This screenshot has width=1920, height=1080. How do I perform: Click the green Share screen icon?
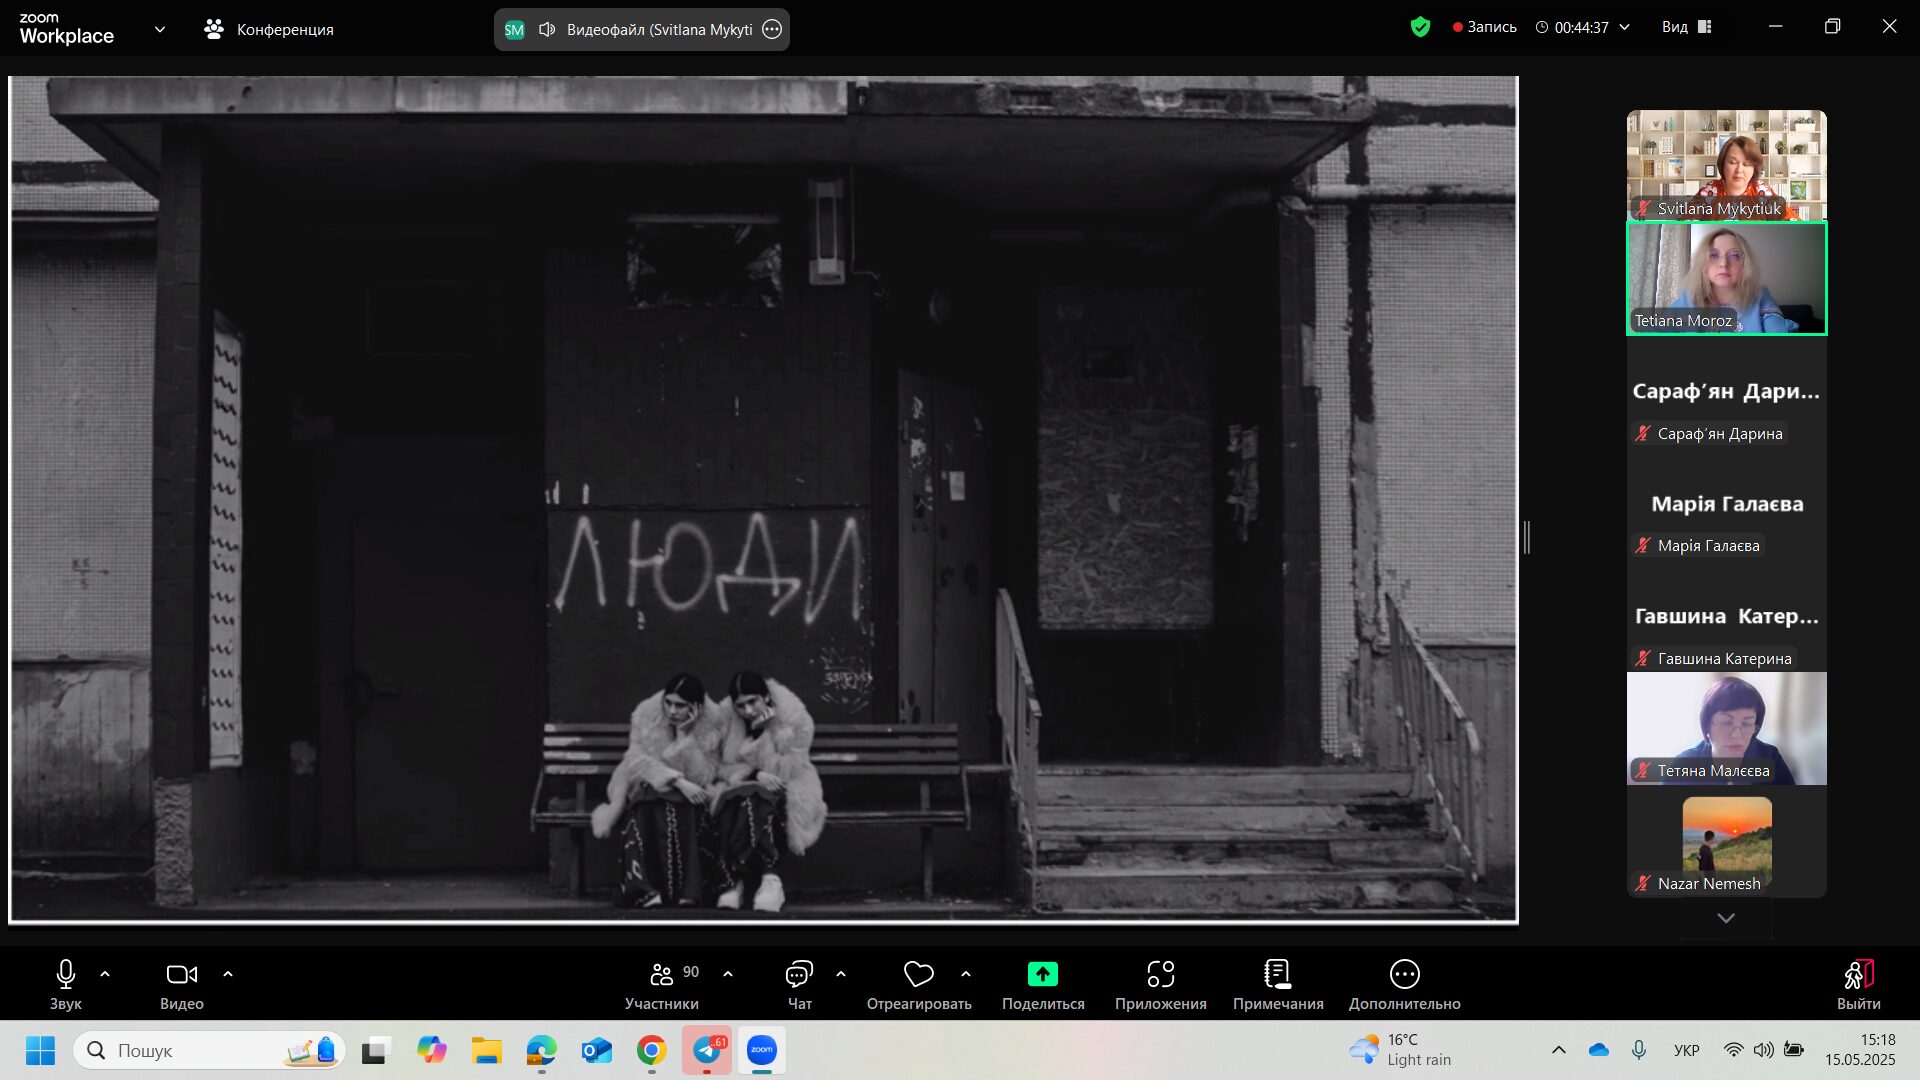pyautogui.click(x=1042, y=974)
